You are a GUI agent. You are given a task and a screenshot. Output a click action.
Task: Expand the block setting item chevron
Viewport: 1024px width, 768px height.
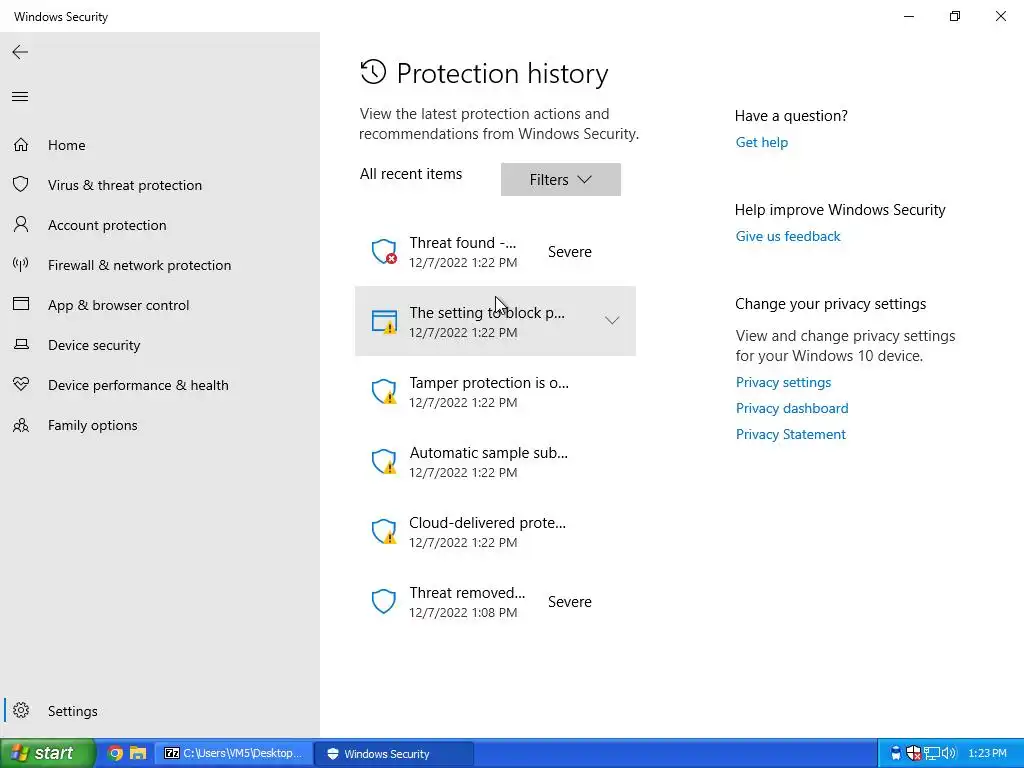click(612, 321)
